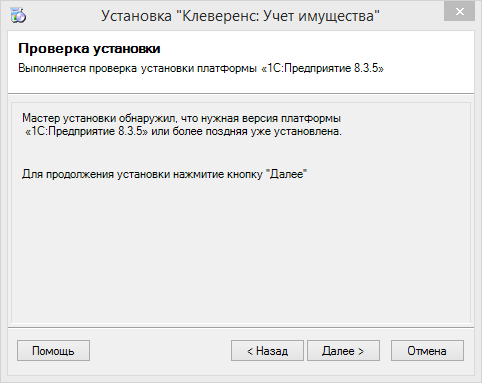Open help with the Помощь button
Viewport: 482px width, 383px height.
click(x=53, y=351)
